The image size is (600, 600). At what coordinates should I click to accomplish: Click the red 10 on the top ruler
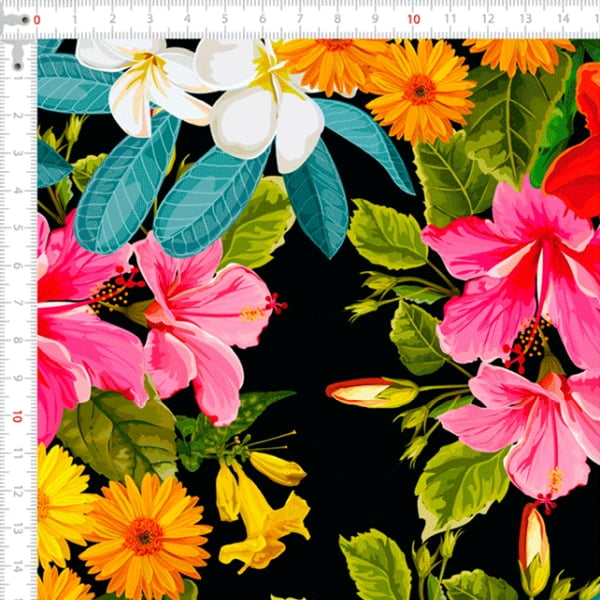pyautogui.click(x=414, y=19)
